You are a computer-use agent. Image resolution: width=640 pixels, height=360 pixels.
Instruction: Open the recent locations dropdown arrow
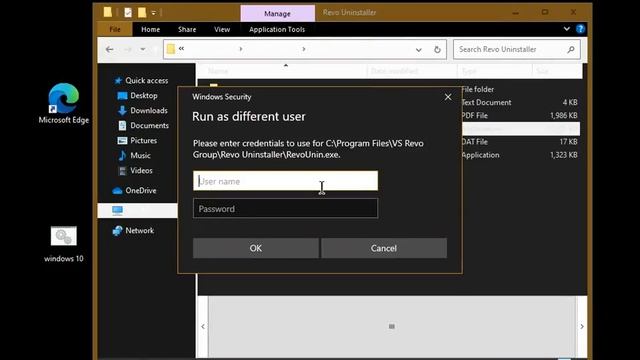[142, 49]
